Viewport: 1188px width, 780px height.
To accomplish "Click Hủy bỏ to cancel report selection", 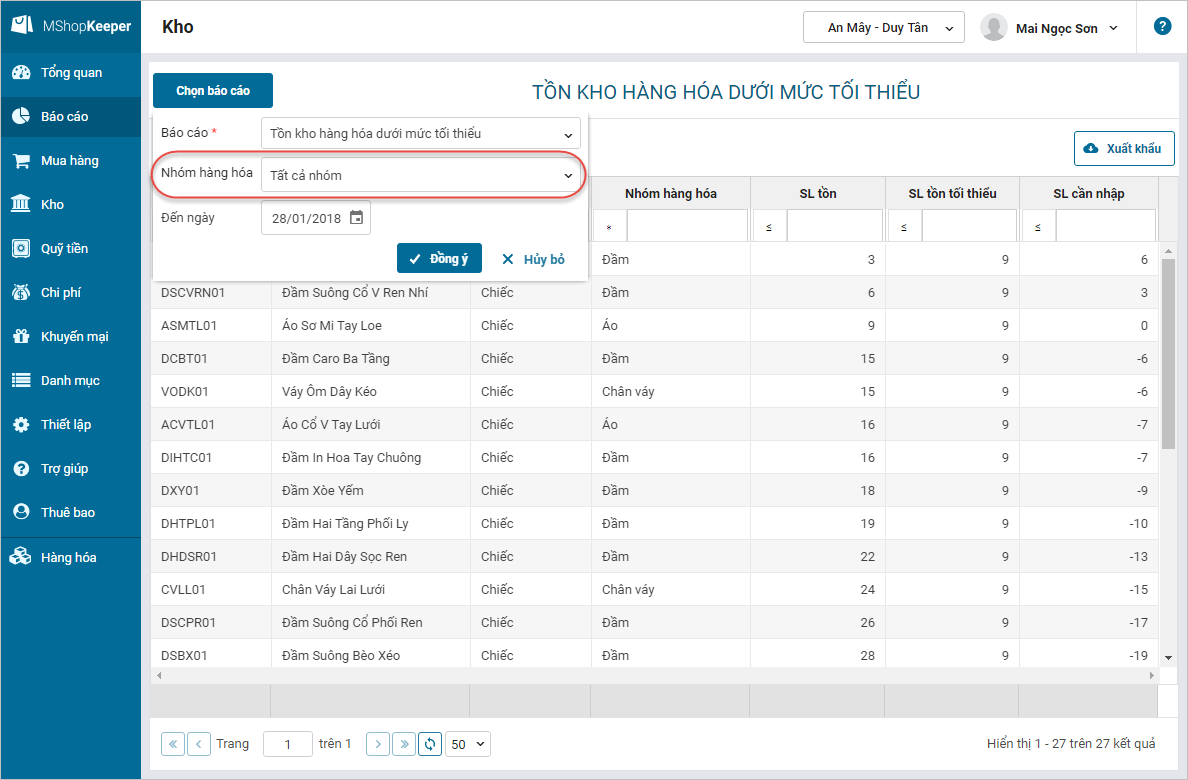I will (x=533, y=259).
